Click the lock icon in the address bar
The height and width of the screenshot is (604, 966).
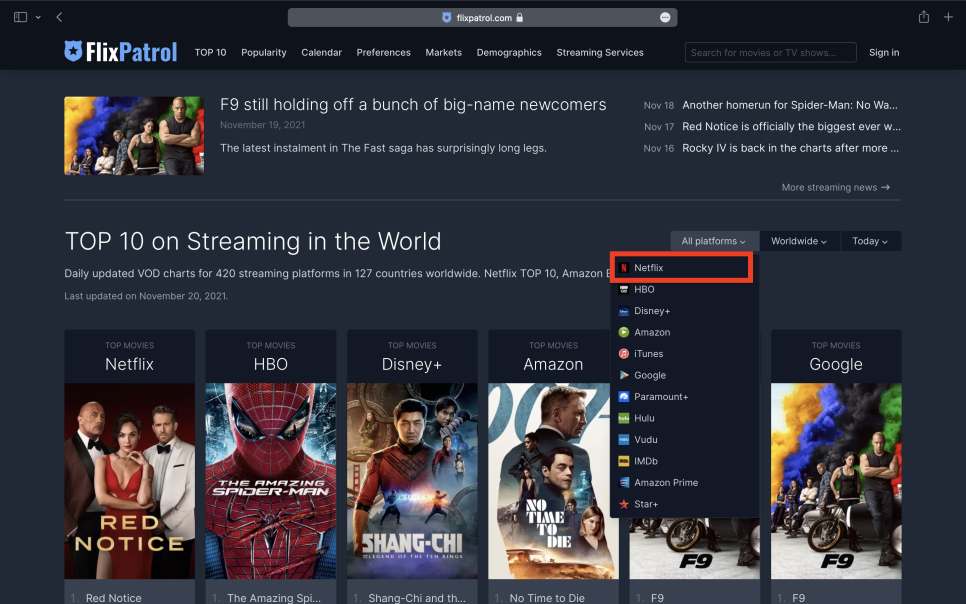point(519,17)
